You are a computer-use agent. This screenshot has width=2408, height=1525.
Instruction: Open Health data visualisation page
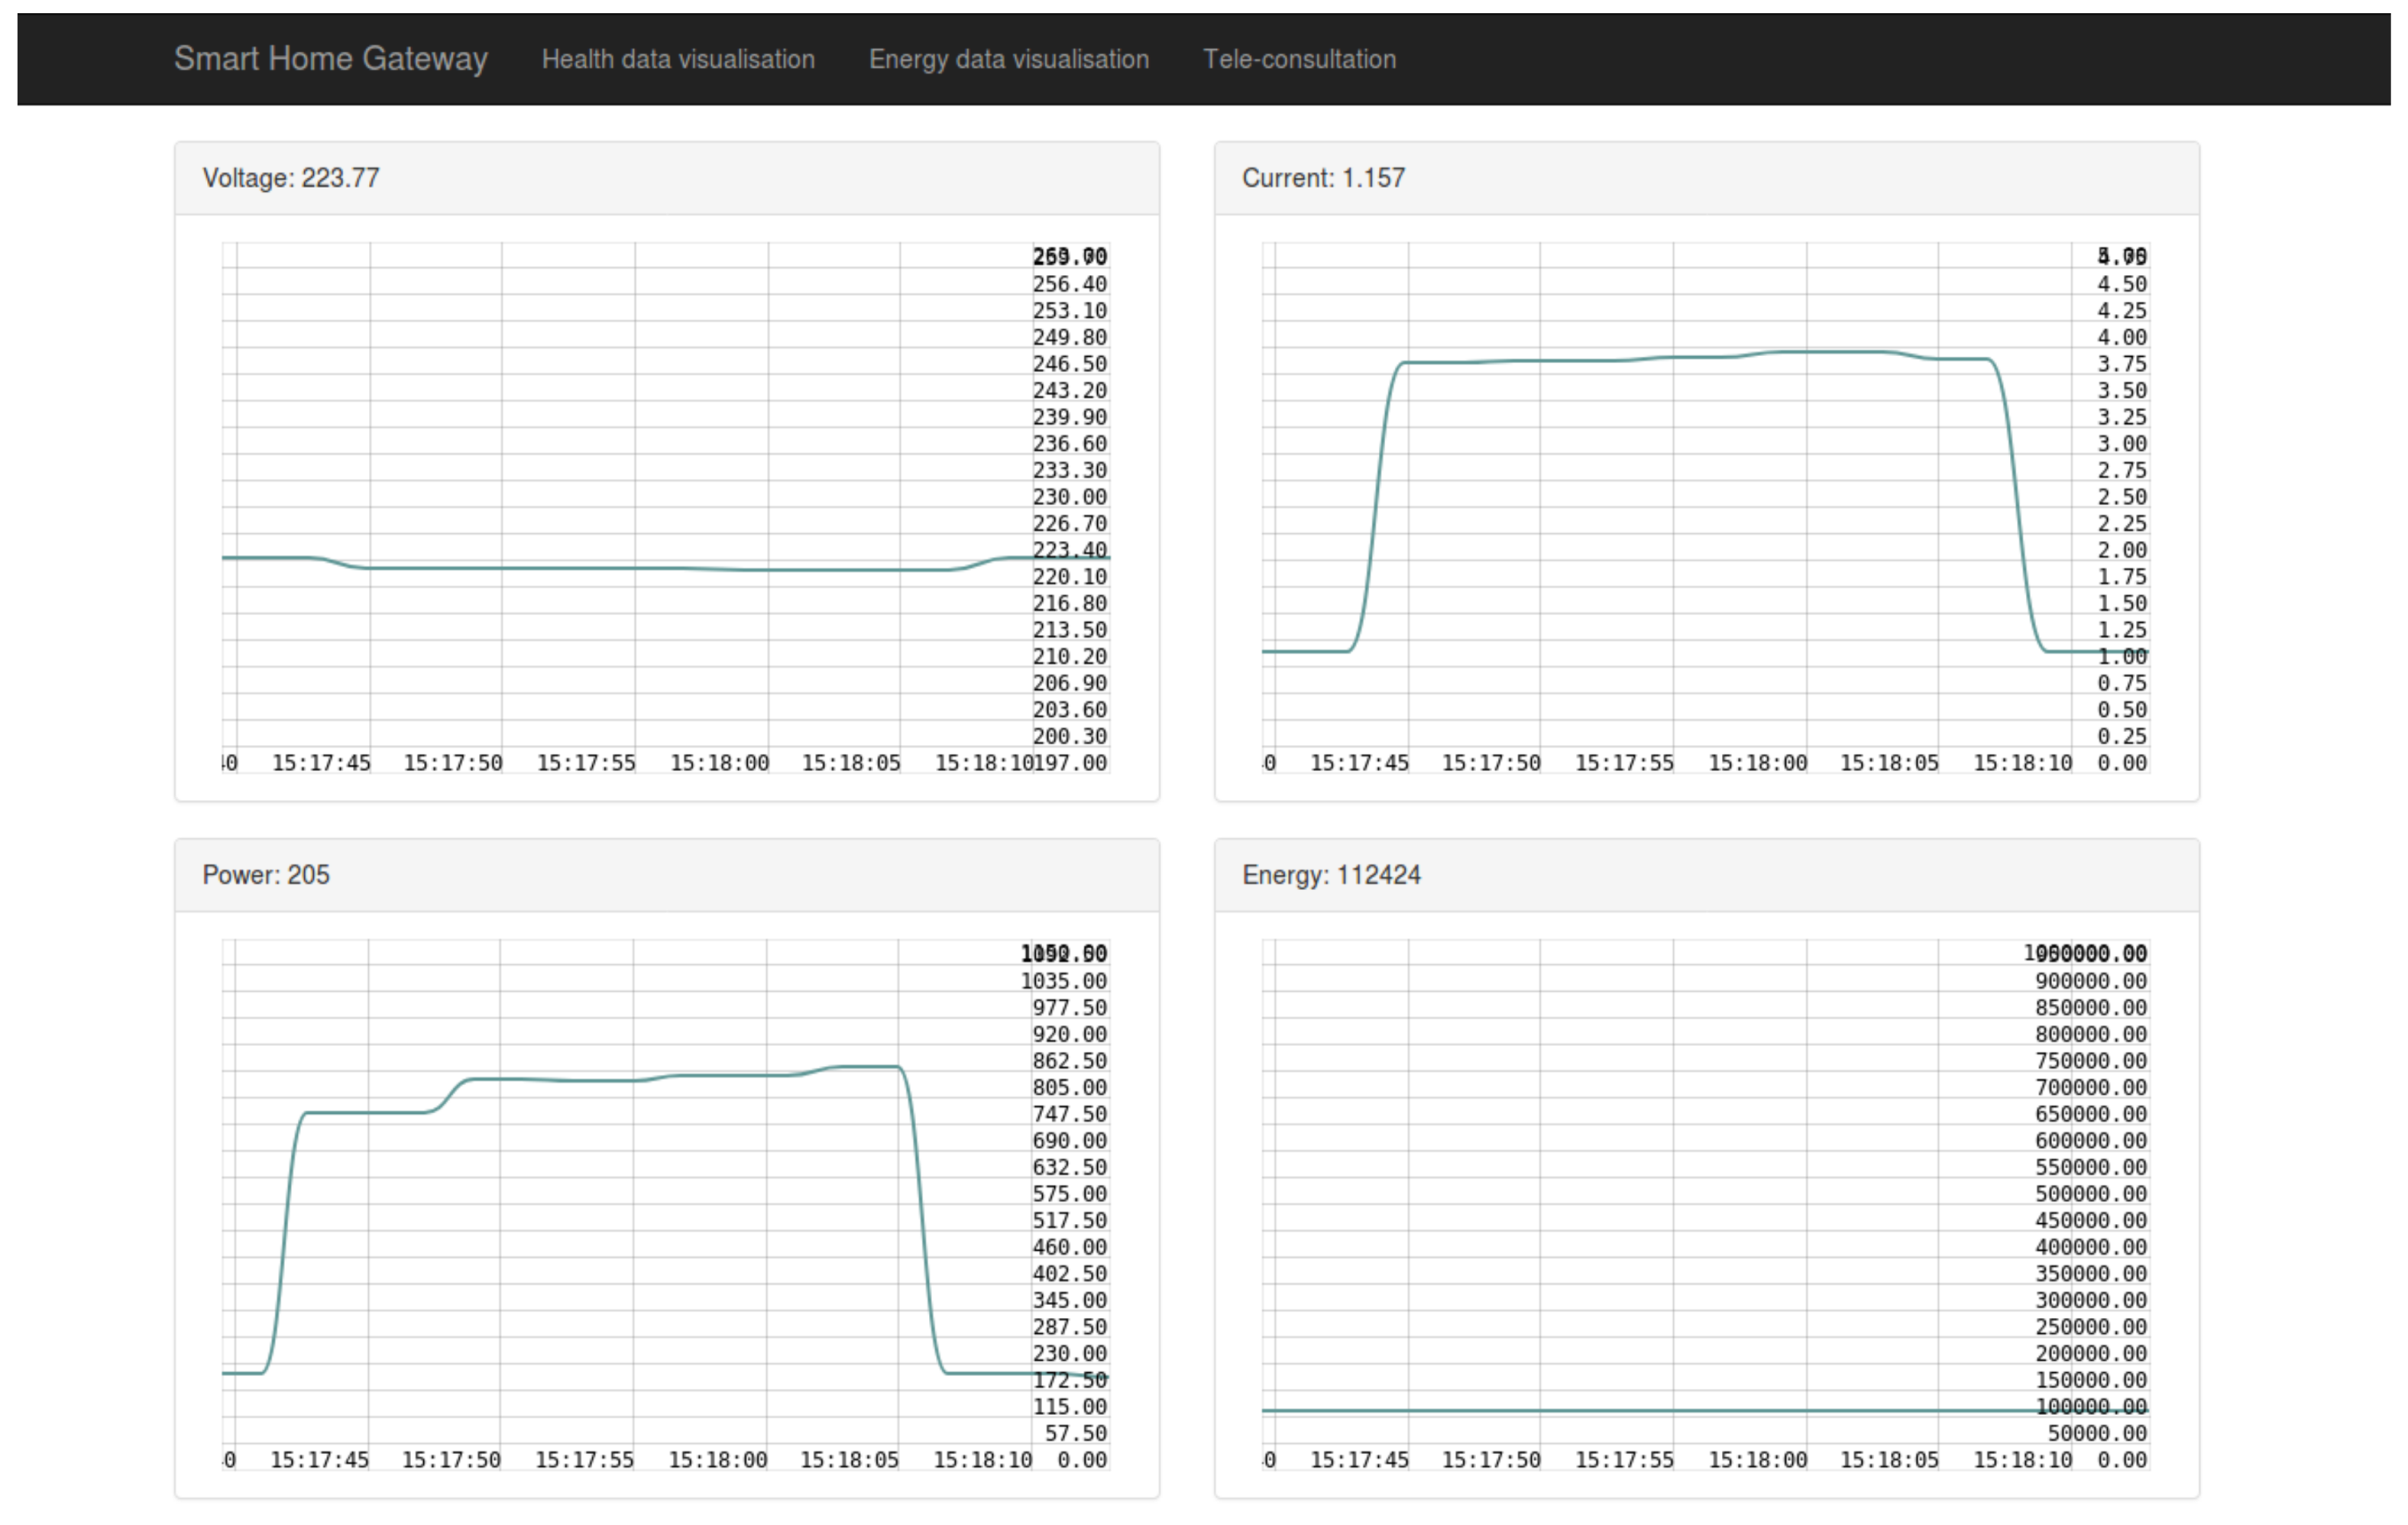coord(677,60)
